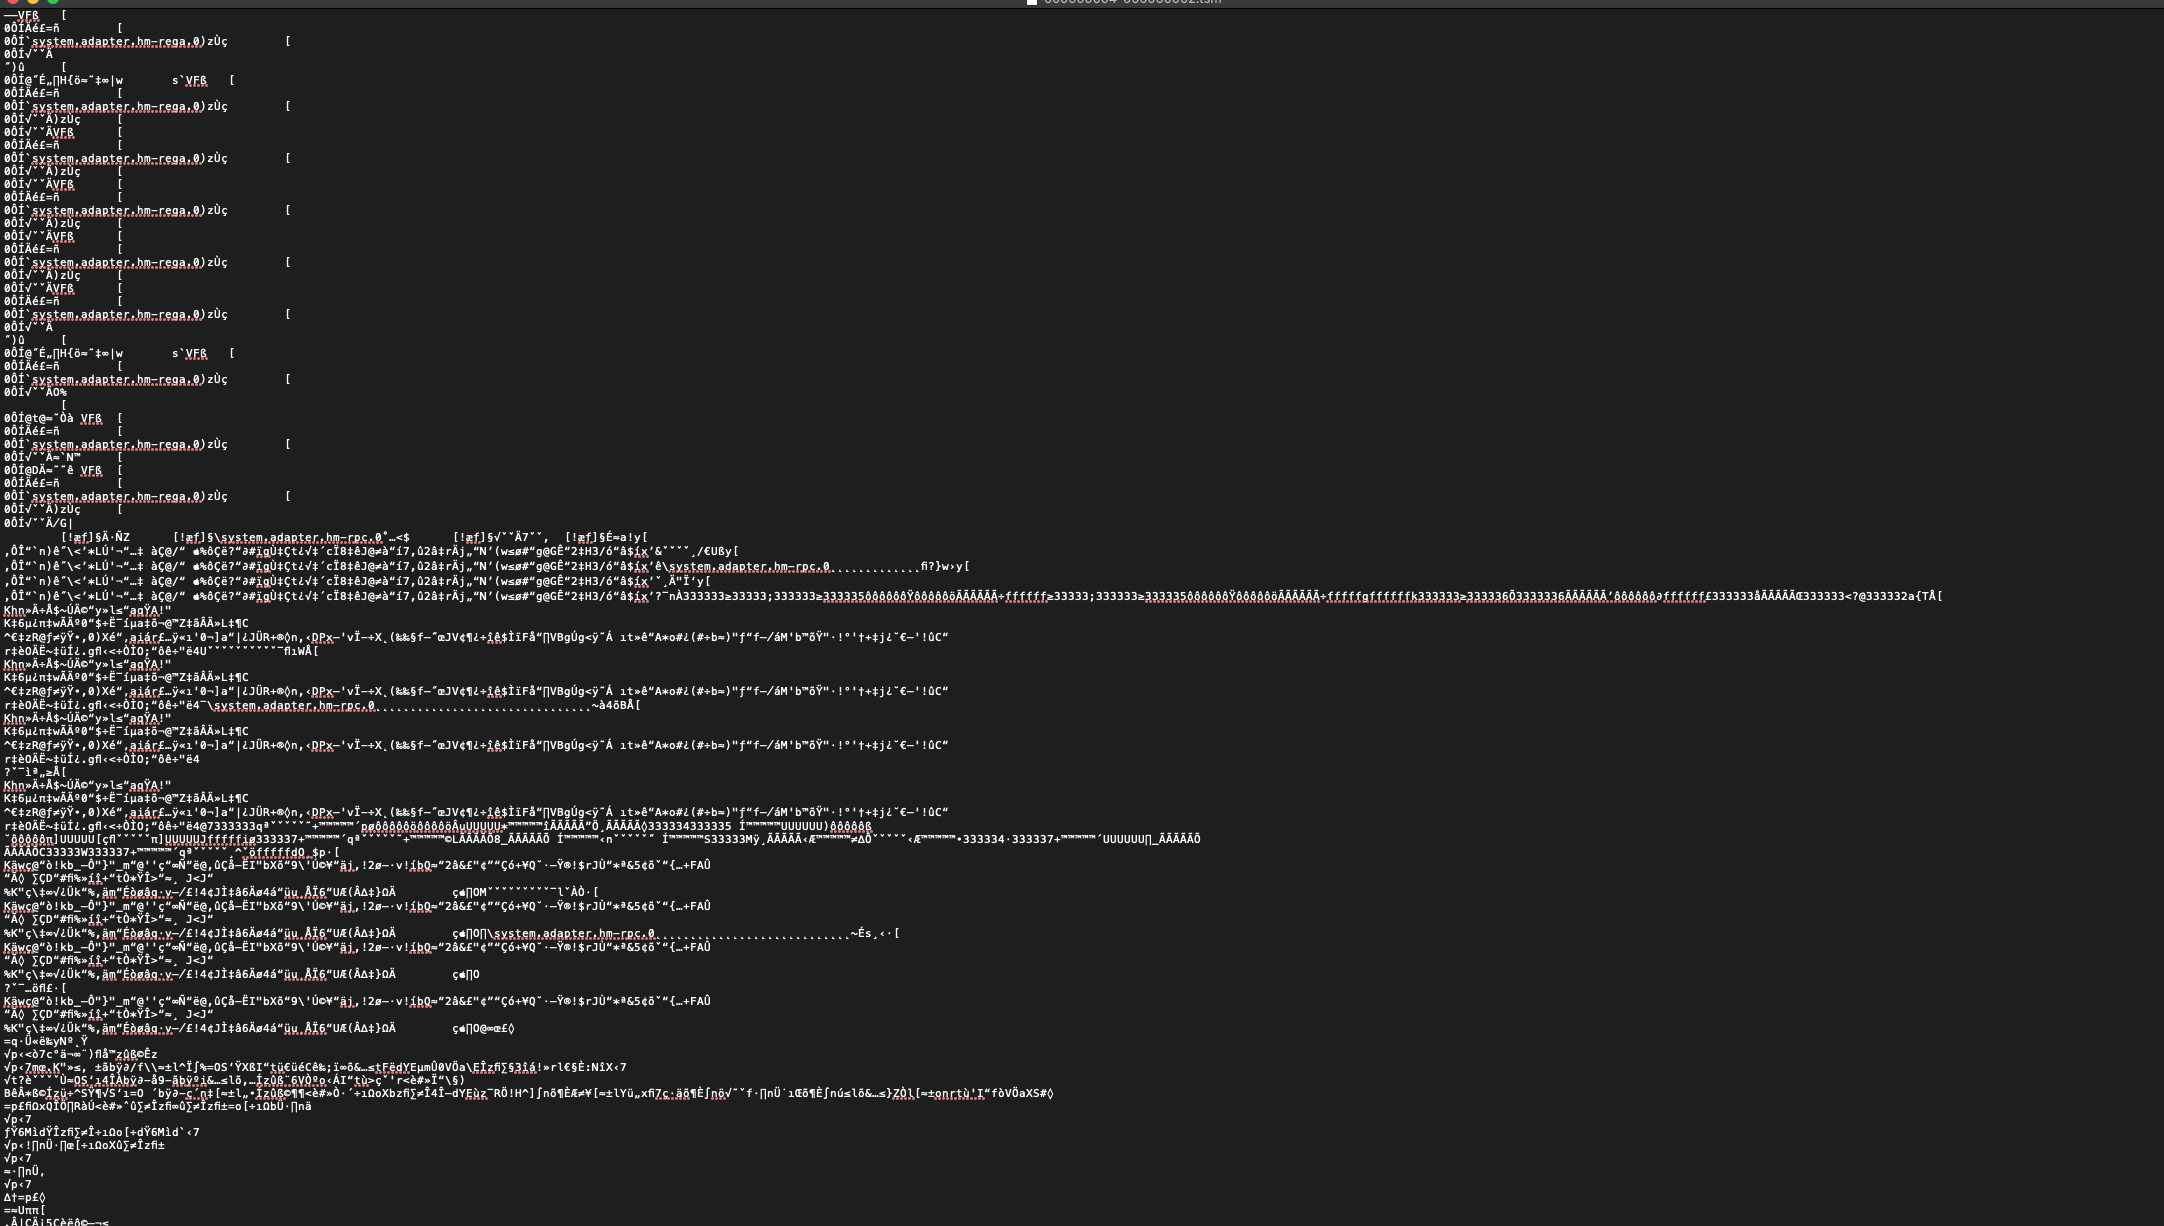The height and width of the screenshot is (1226, 2164).
Task: Click 'system.adapter.hm-rpc.0' followed by '~à4õBÅ['
Action: [x=294, y=705]
